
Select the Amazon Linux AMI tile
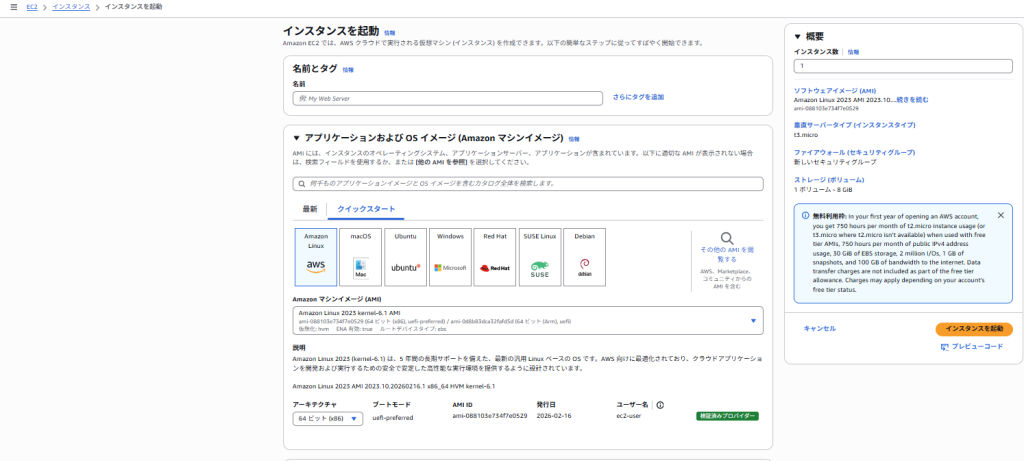click(x=315, y=255)
